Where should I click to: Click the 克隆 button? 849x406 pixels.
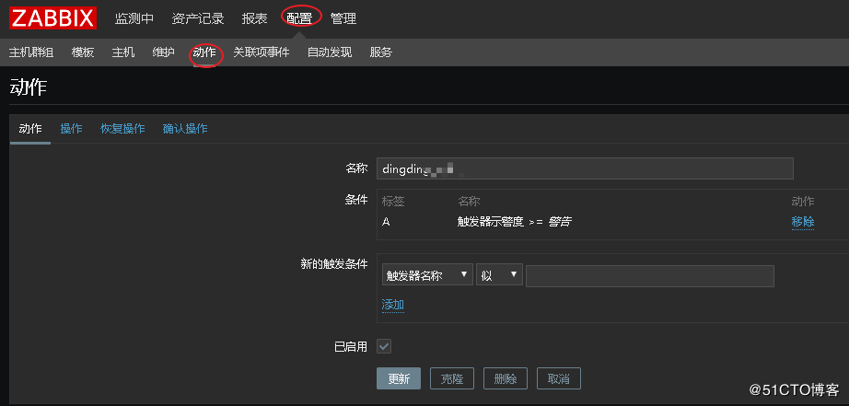click(452, 378)
